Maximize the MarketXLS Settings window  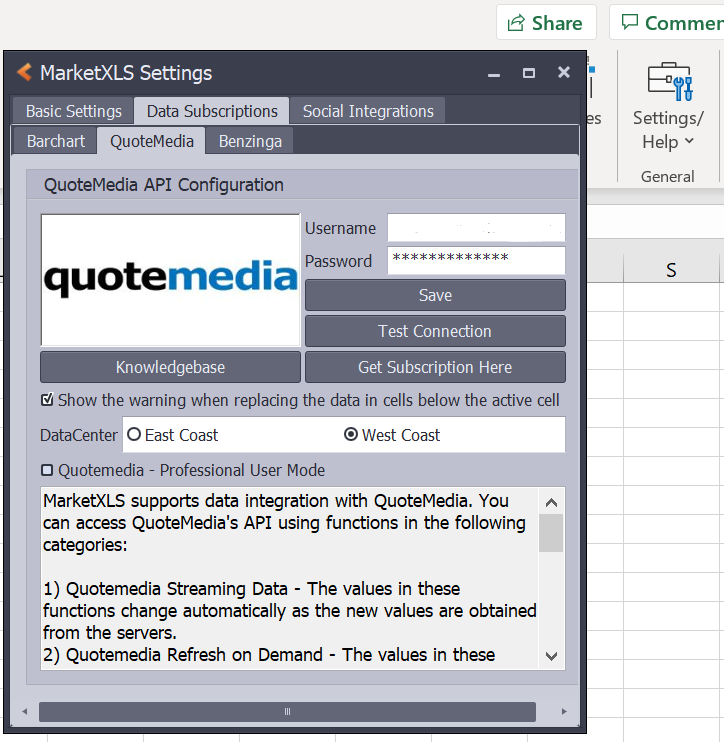(529, 73)
